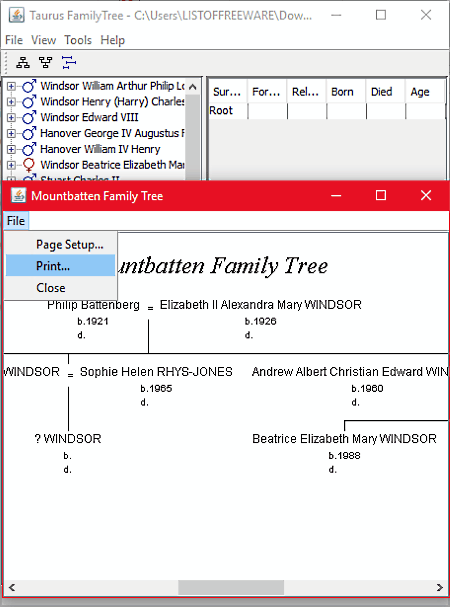Select the Root cell in the table

pyautogui.click(x=228, y=111)
